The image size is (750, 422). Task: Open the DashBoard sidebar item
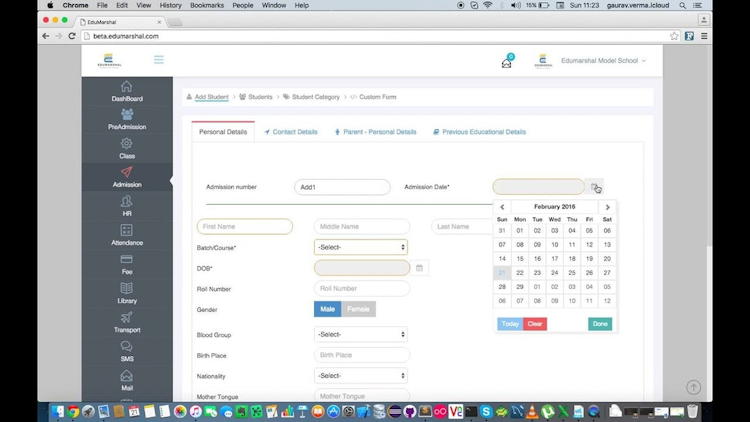(127, 91)
